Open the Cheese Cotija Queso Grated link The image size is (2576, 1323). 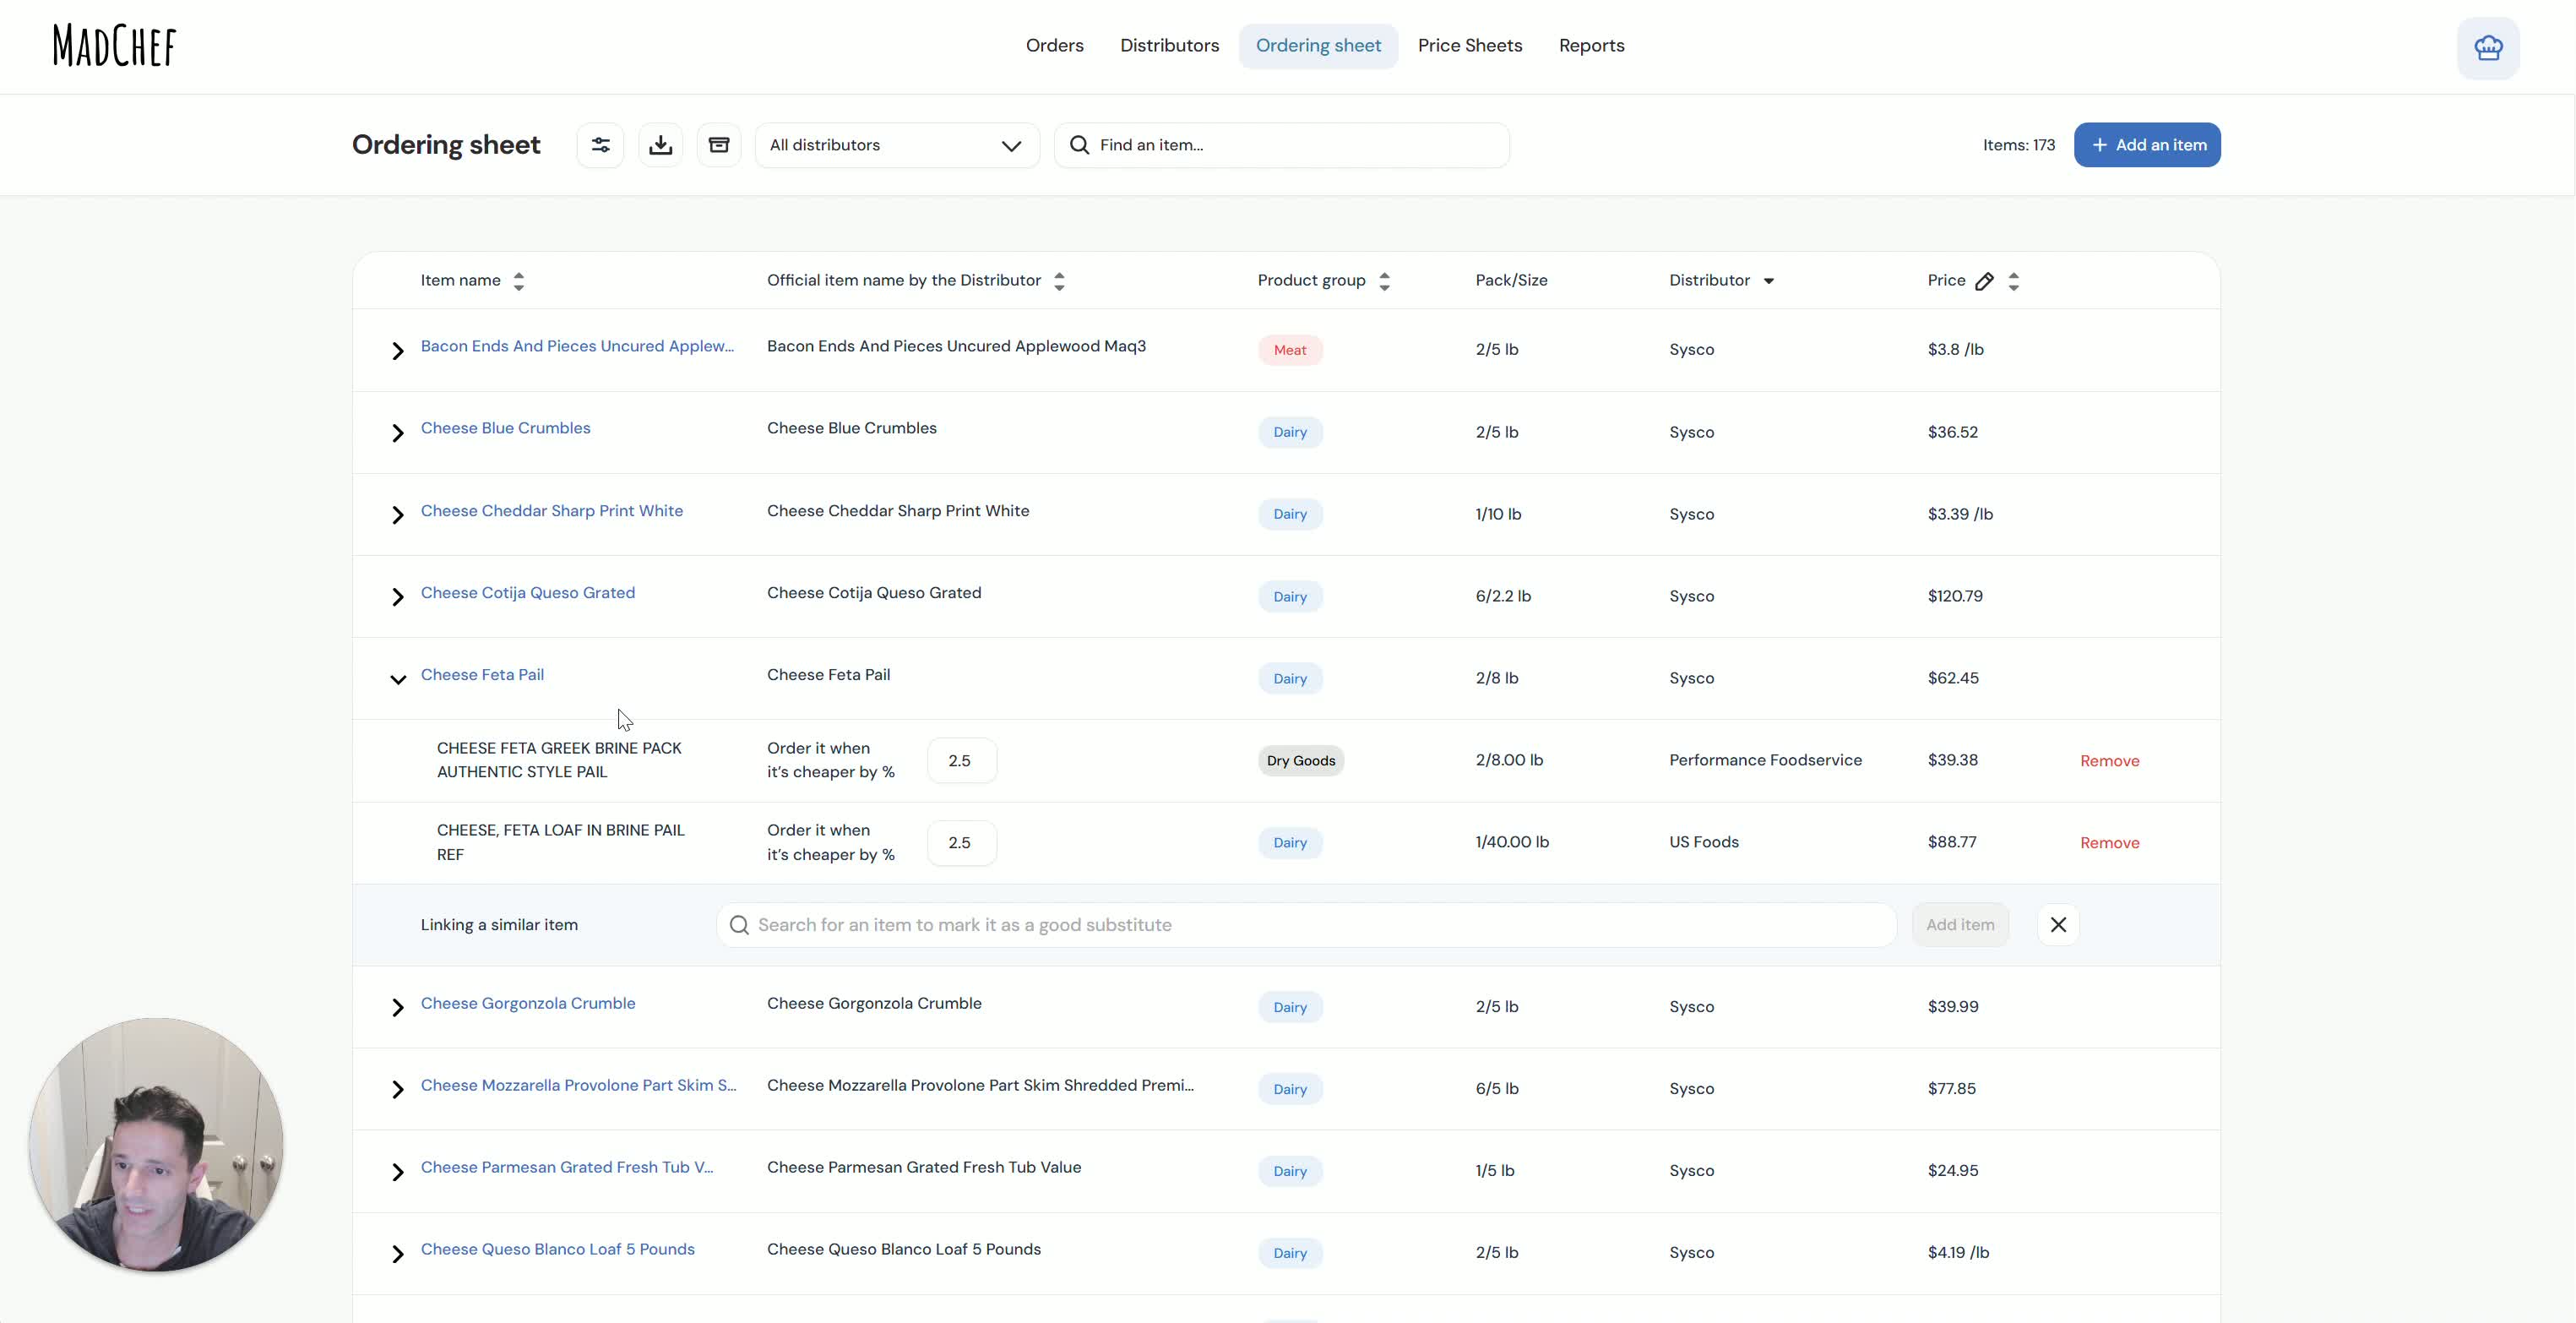pos(527,593)
